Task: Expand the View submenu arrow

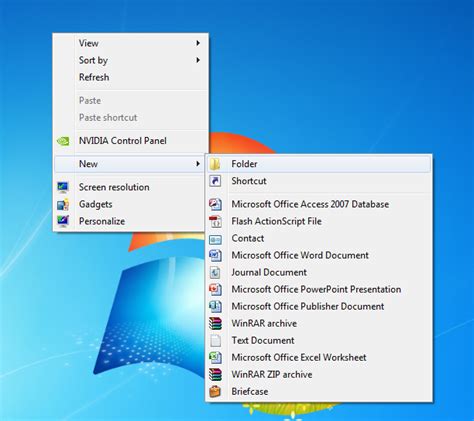Action: click(x=198, y=43)
